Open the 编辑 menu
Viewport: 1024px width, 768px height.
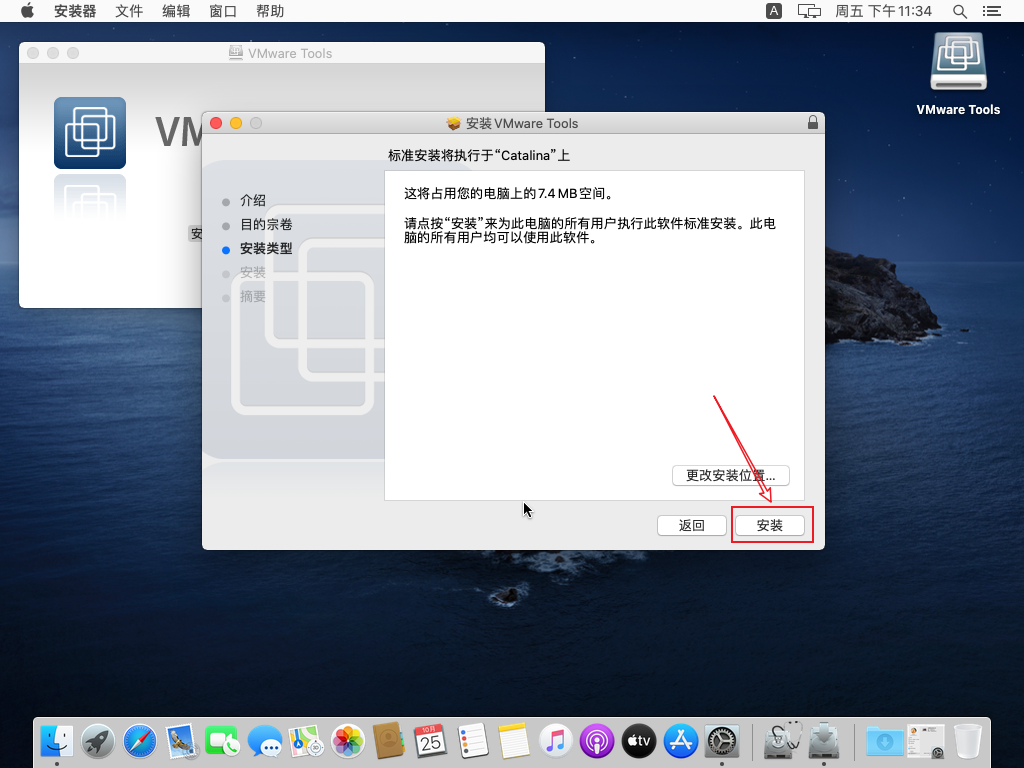[176, 11]
